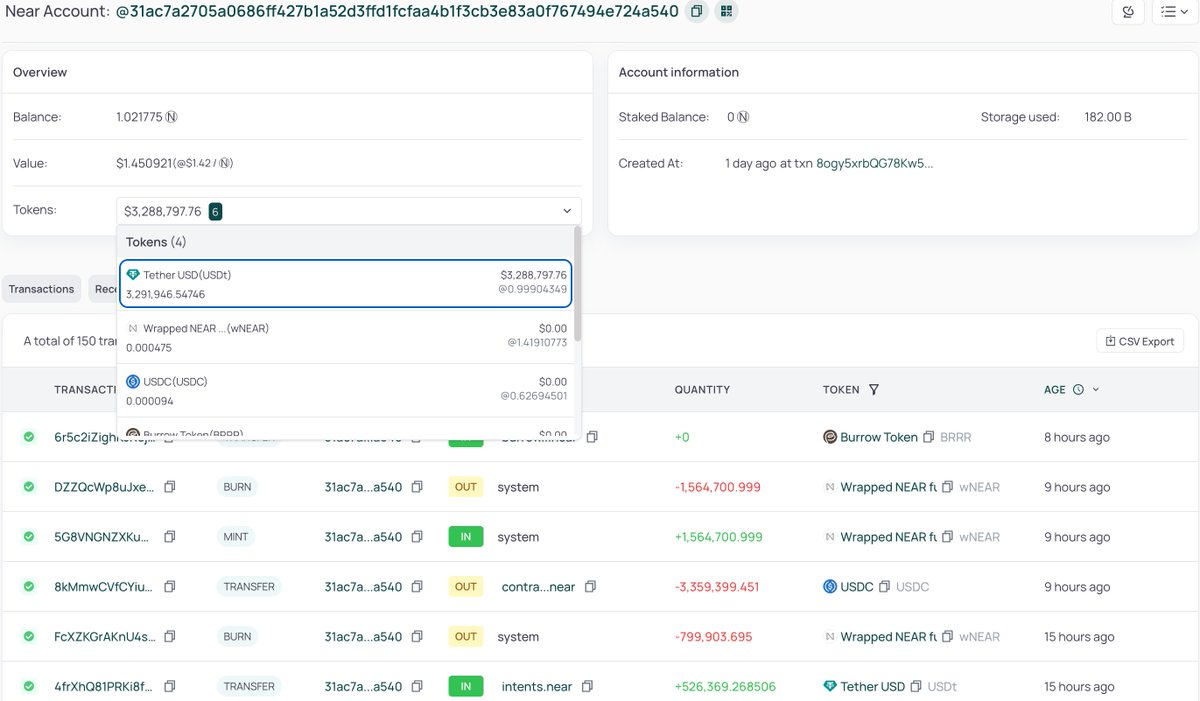This screenshot has height=701, width=1200.
Task: Sort by AGE using chevron arrow
Action: coord(1096,390)
